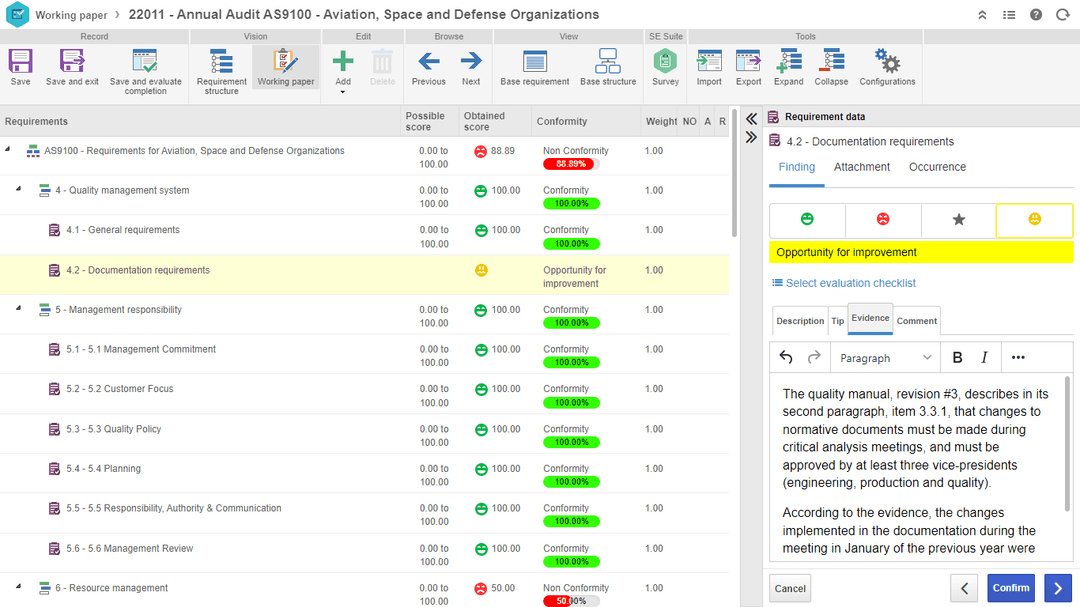This screenshot has height=607, width=1080.
Task: Open the SE Suite Survey icon
Action: pos(665,61)
